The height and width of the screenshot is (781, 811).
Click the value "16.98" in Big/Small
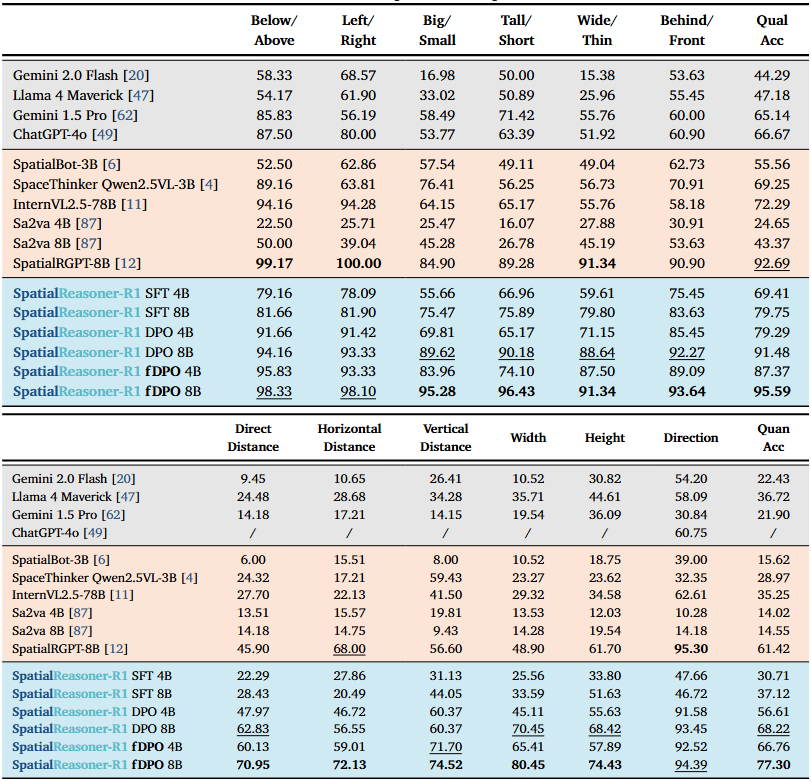point(437,76)
